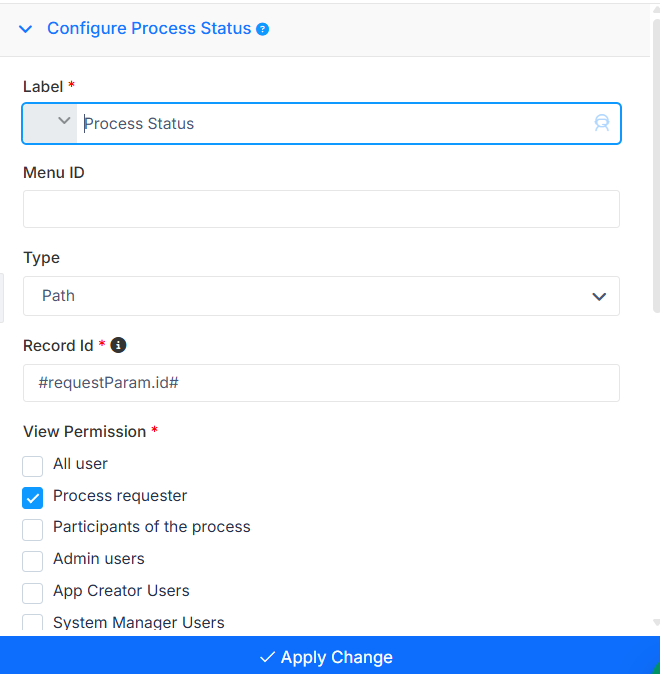Screen dimensions: 660x674
Task: Enable App Creator Users checkbox
Action: 33,593
